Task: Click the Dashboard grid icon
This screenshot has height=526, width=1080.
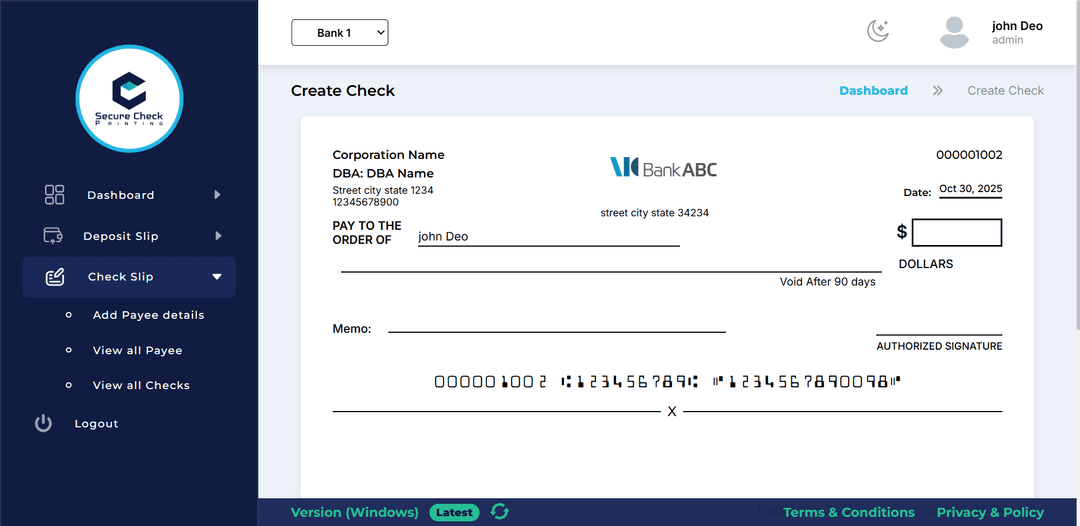Action: click(x=54, y=195)
